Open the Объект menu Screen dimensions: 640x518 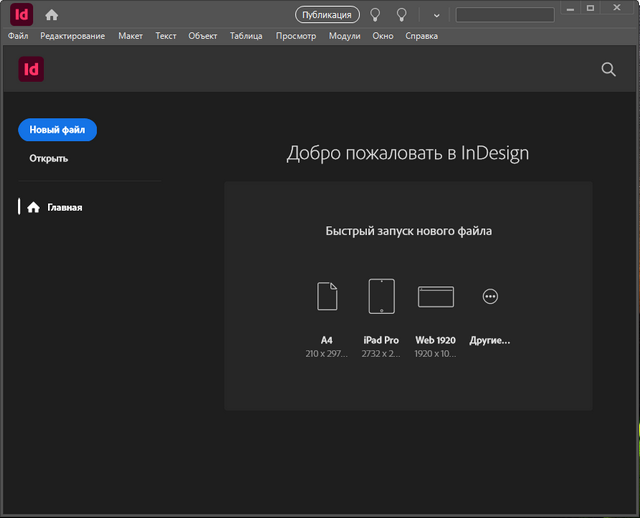coord(203,36)
